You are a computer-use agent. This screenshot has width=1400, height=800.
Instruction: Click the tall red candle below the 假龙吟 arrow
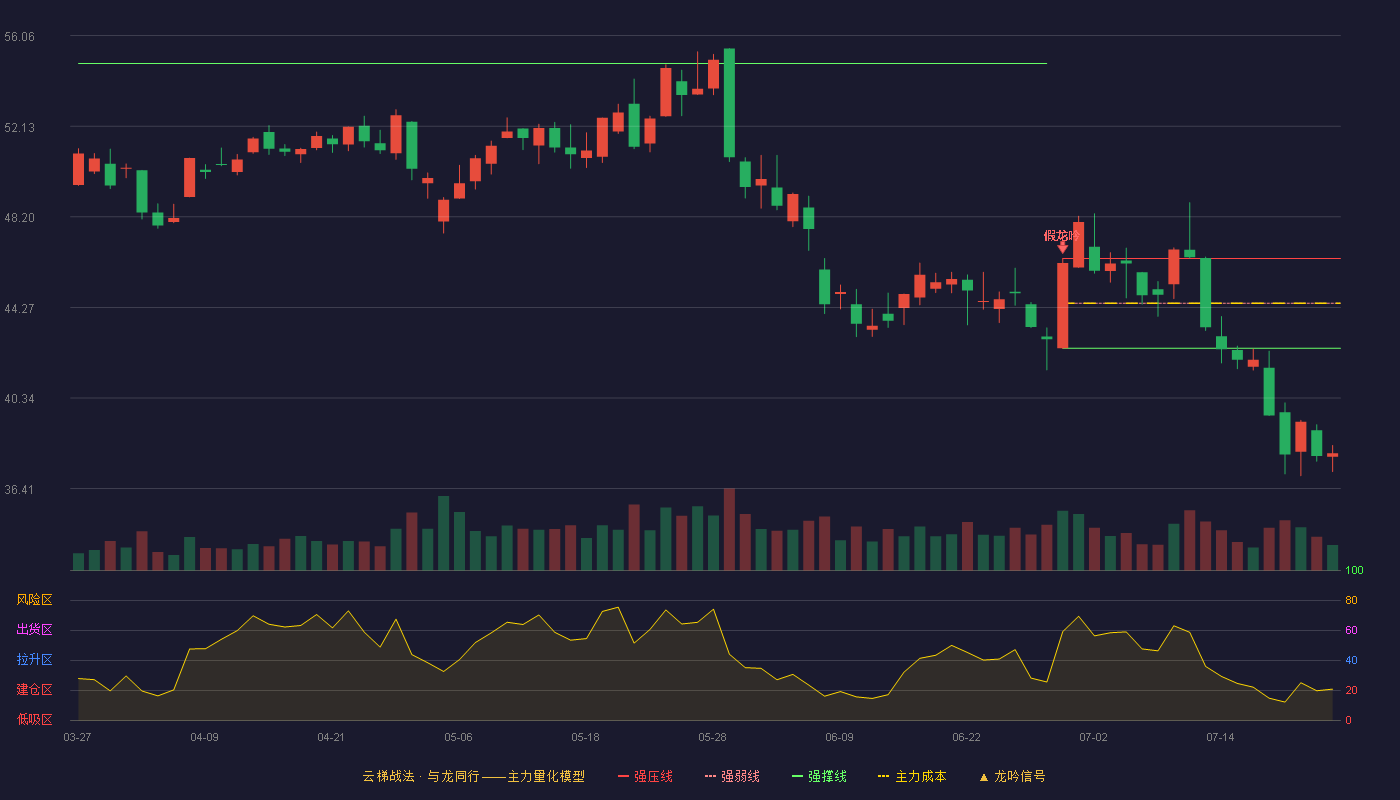click(1062, 305)
